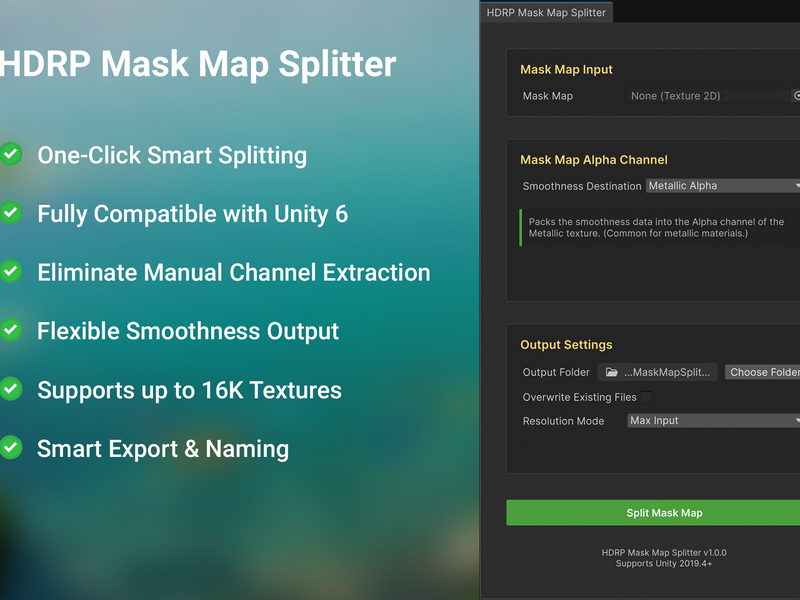The width and height of the screenshot is (800, 600).
Task: Open the Smoothness Destination dropdown
Action: [x=722, y=186]
